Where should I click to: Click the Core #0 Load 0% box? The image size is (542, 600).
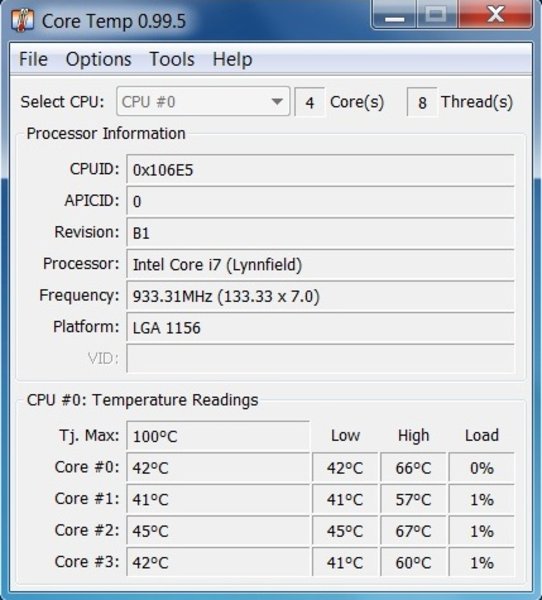(x=482, y=468)
